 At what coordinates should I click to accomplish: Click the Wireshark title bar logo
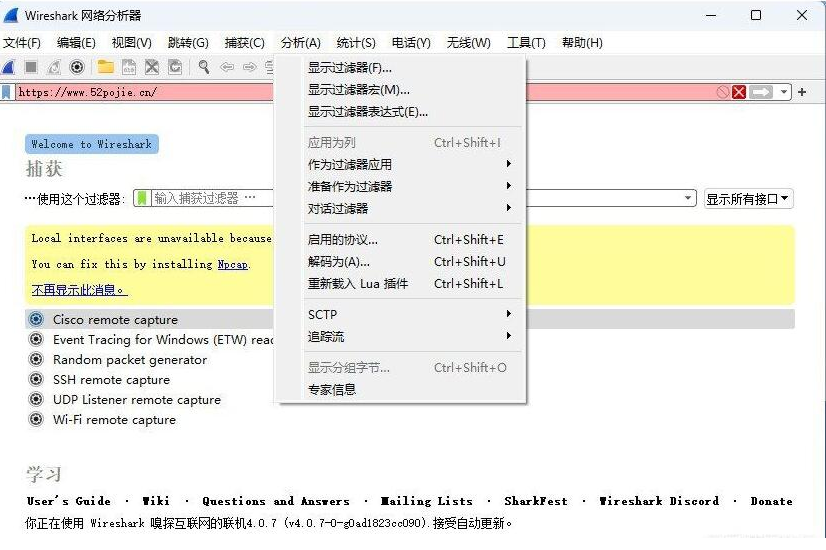[11, 15]
